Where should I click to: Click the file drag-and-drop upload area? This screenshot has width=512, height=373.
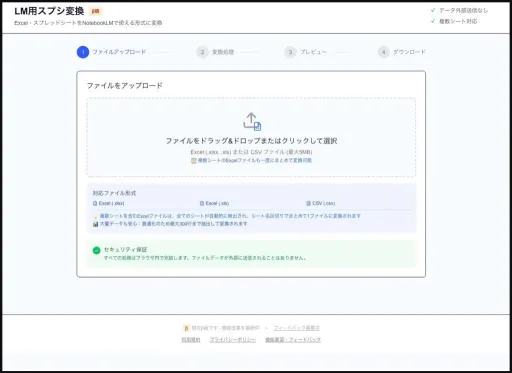tap(251, 137)
